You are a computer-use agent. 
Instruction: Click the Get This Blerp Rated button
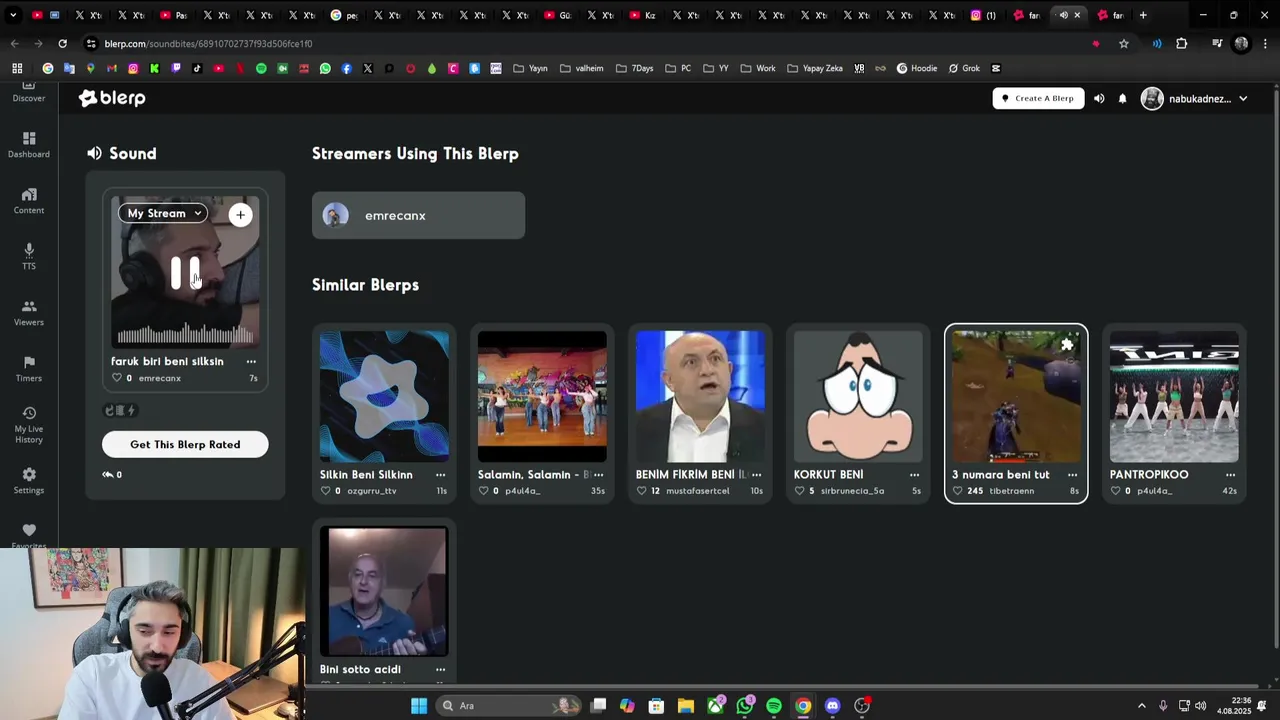185,444
